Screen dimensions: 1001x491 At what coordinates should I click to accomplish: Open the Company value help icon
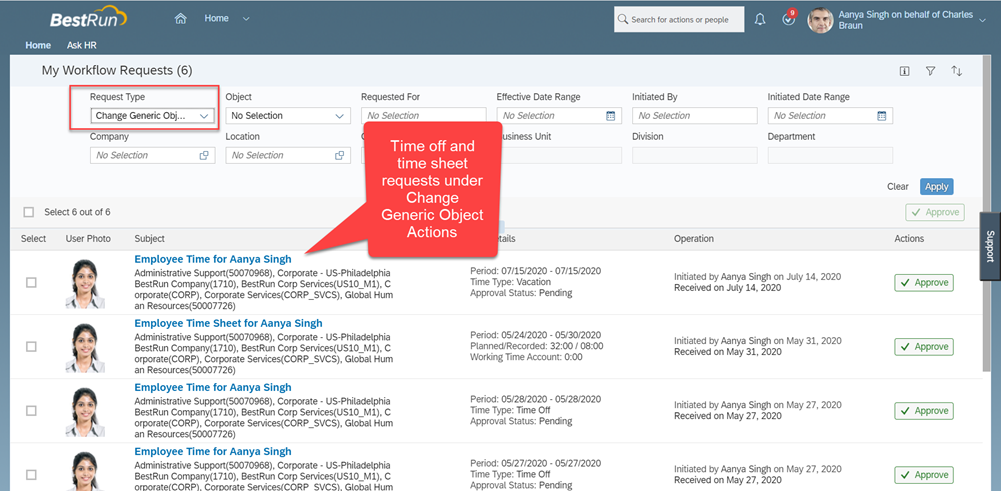[x=204, y=155]
